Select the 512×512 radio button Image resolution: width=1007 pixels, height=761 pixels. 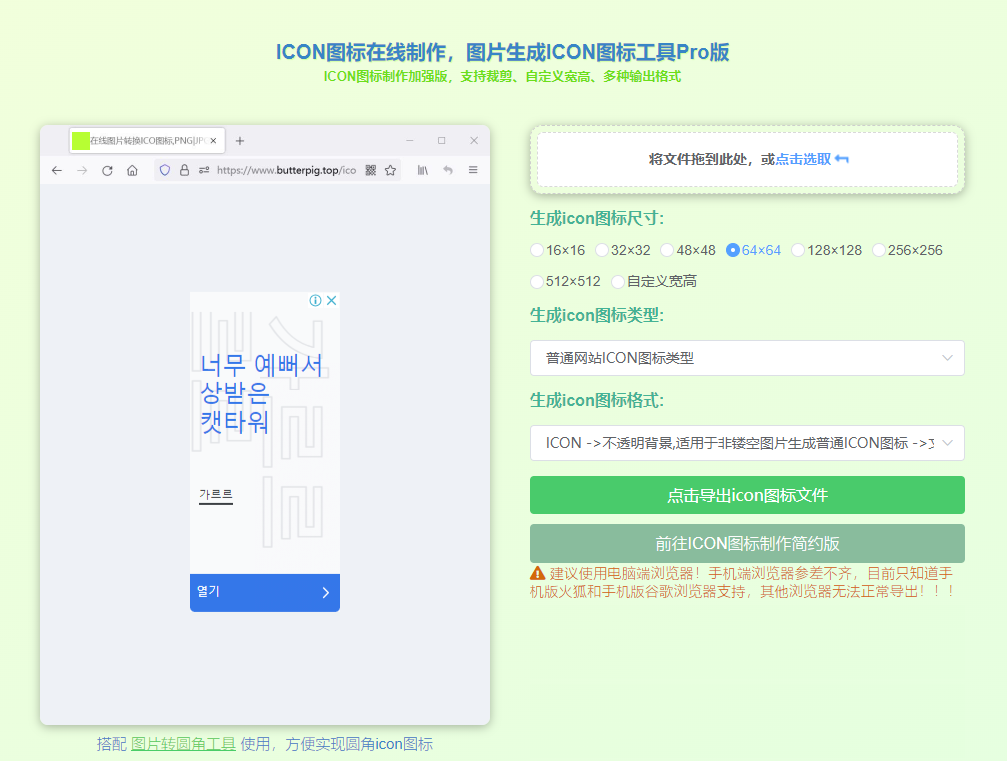(x=538, y=281)
